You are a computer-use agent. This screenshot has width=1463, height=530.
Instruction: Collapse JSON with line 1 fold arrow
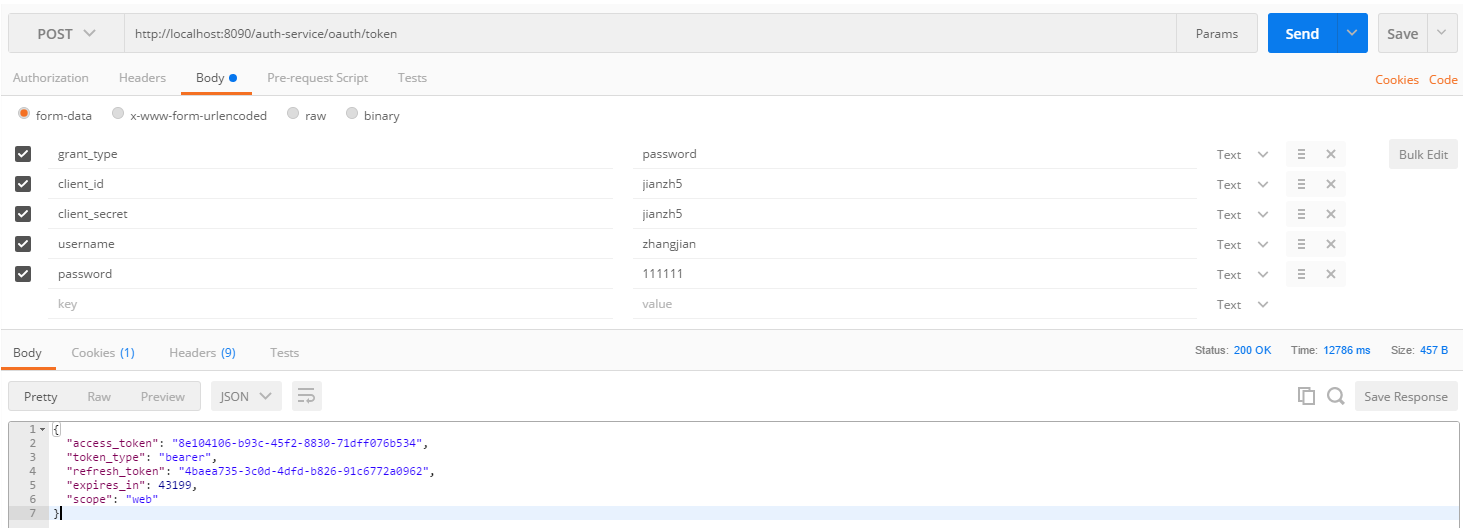coord(42,429)
